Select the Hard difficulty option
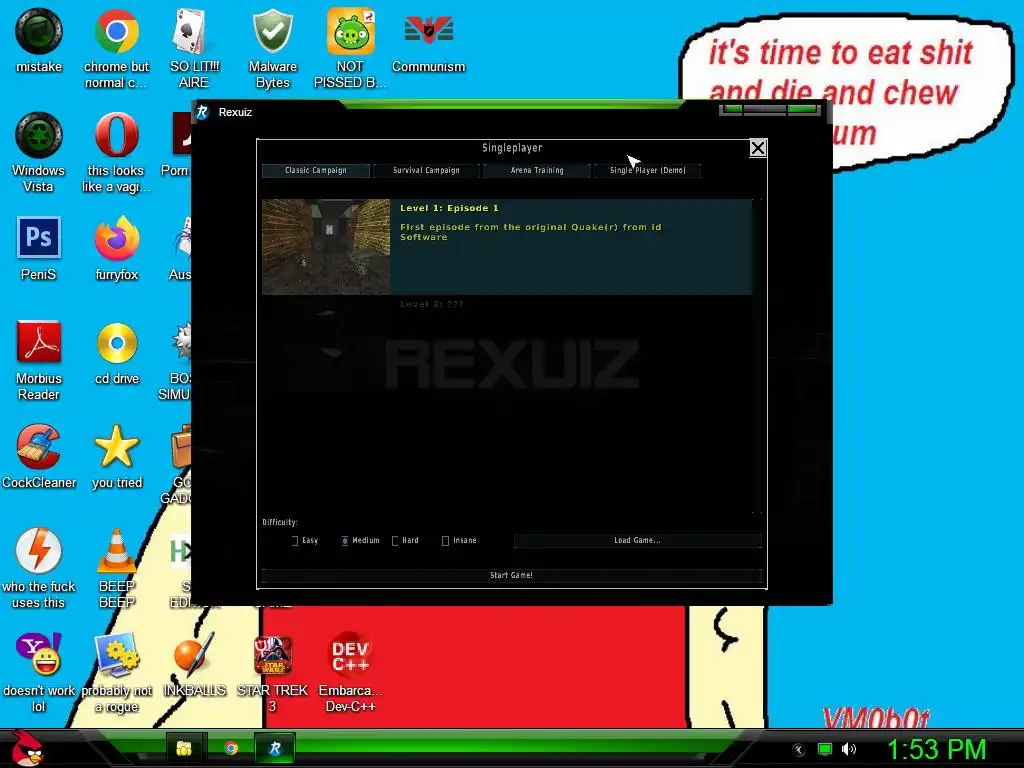1024x768 pixels. (406, 540)
